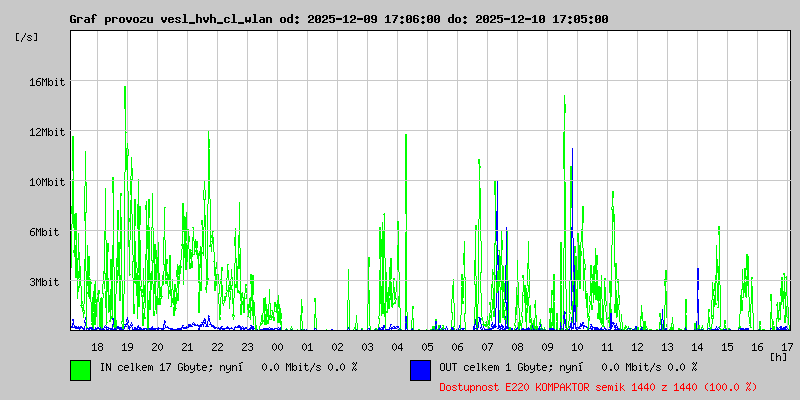
Task: Click the [/s] unit label at top left
Action: [x=27, y=37]
